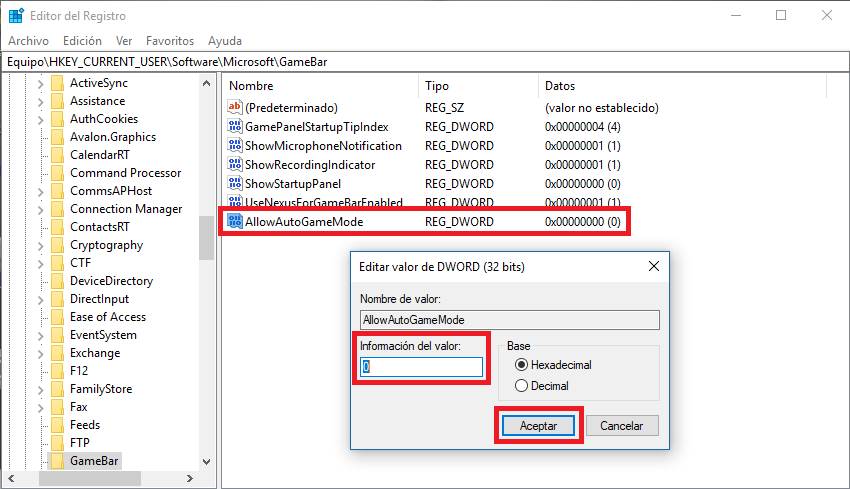Click the (Predeterminado) string value icon
850x489 pixels.
pyautogui.click(x=235, y=107)
